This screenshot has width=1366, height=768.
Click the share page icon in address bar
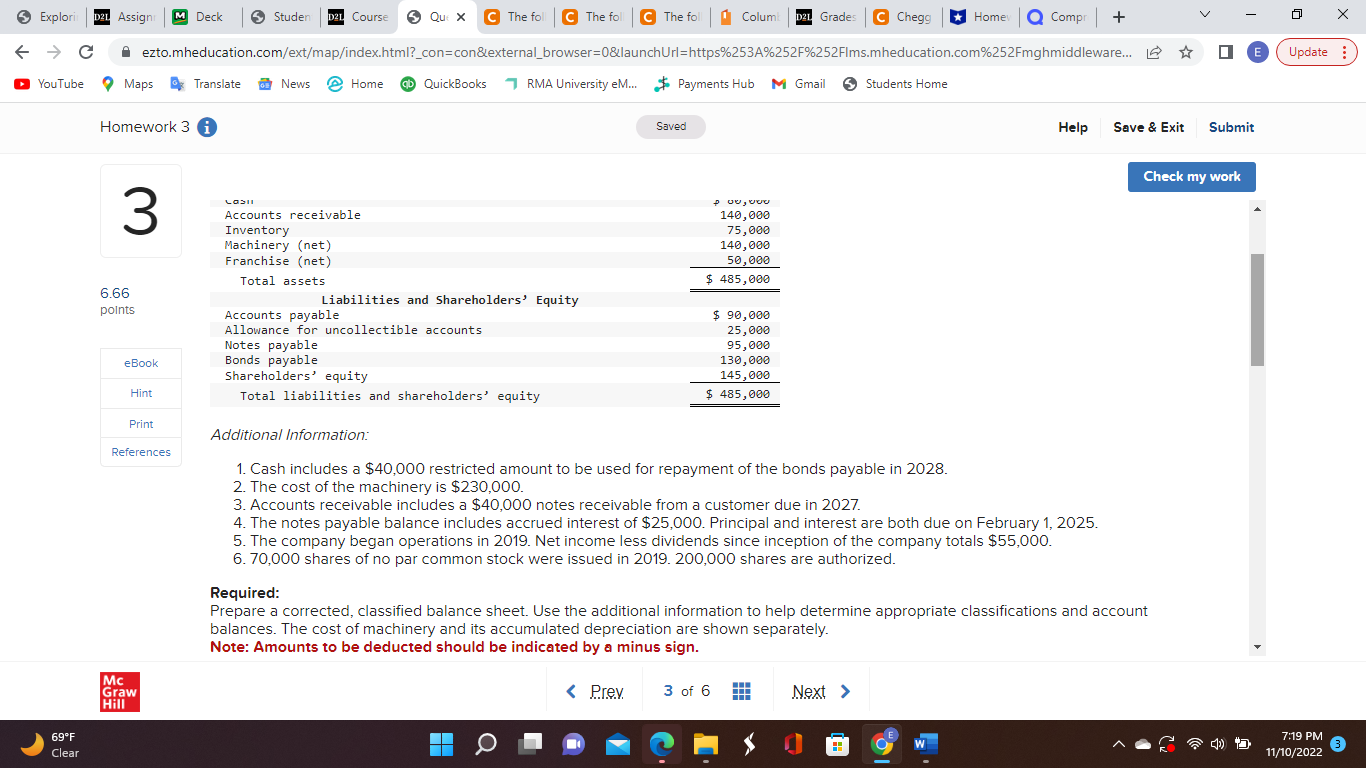pyautogui.click(x=1155, y=52)
